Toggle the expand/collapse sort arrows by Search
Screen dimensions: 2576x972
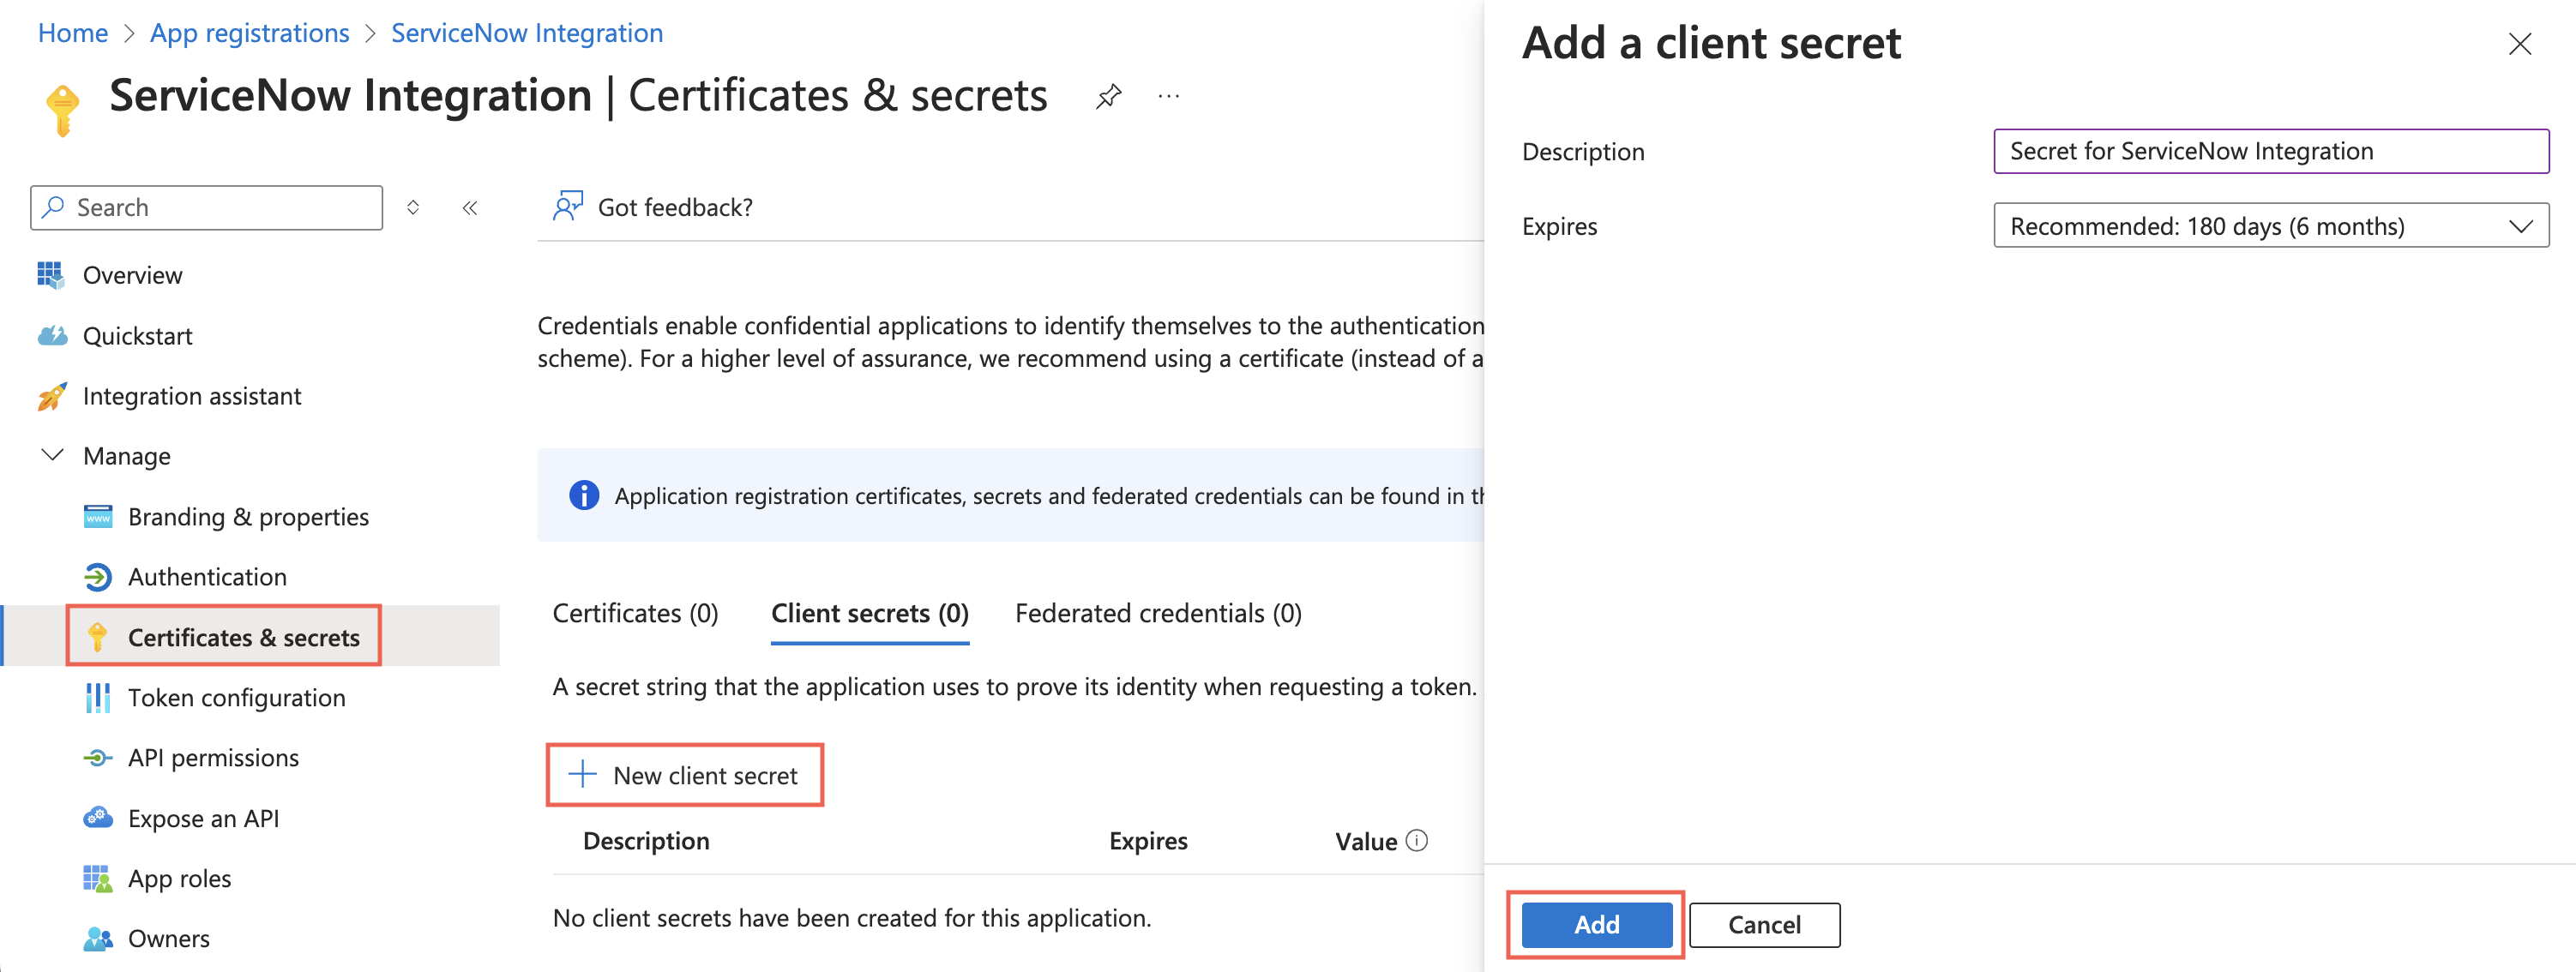coord(413,207)
